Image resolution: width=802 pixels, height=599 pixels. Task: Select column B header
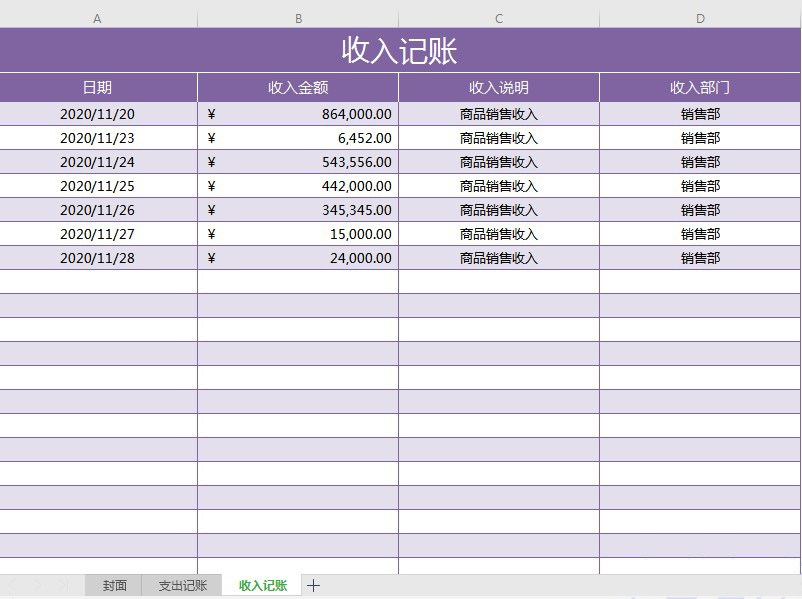pos(298,19)
